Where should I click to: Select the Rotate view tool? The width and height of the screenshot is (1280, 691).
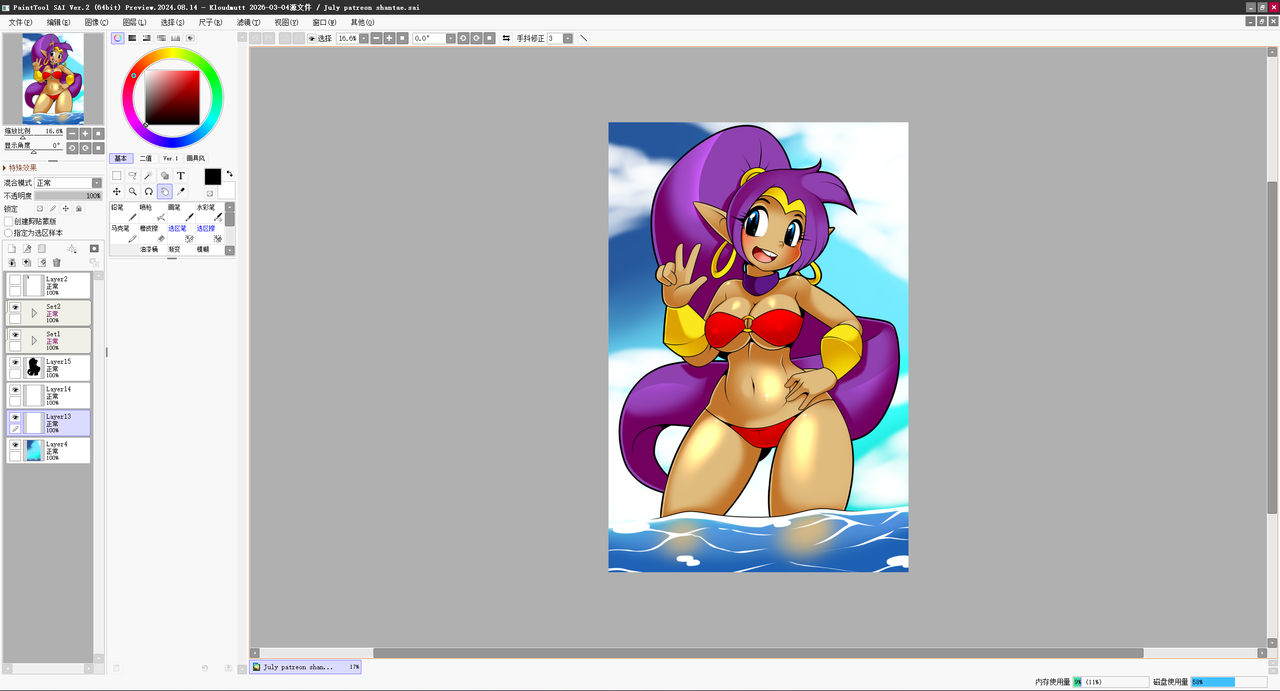[148, 191]
